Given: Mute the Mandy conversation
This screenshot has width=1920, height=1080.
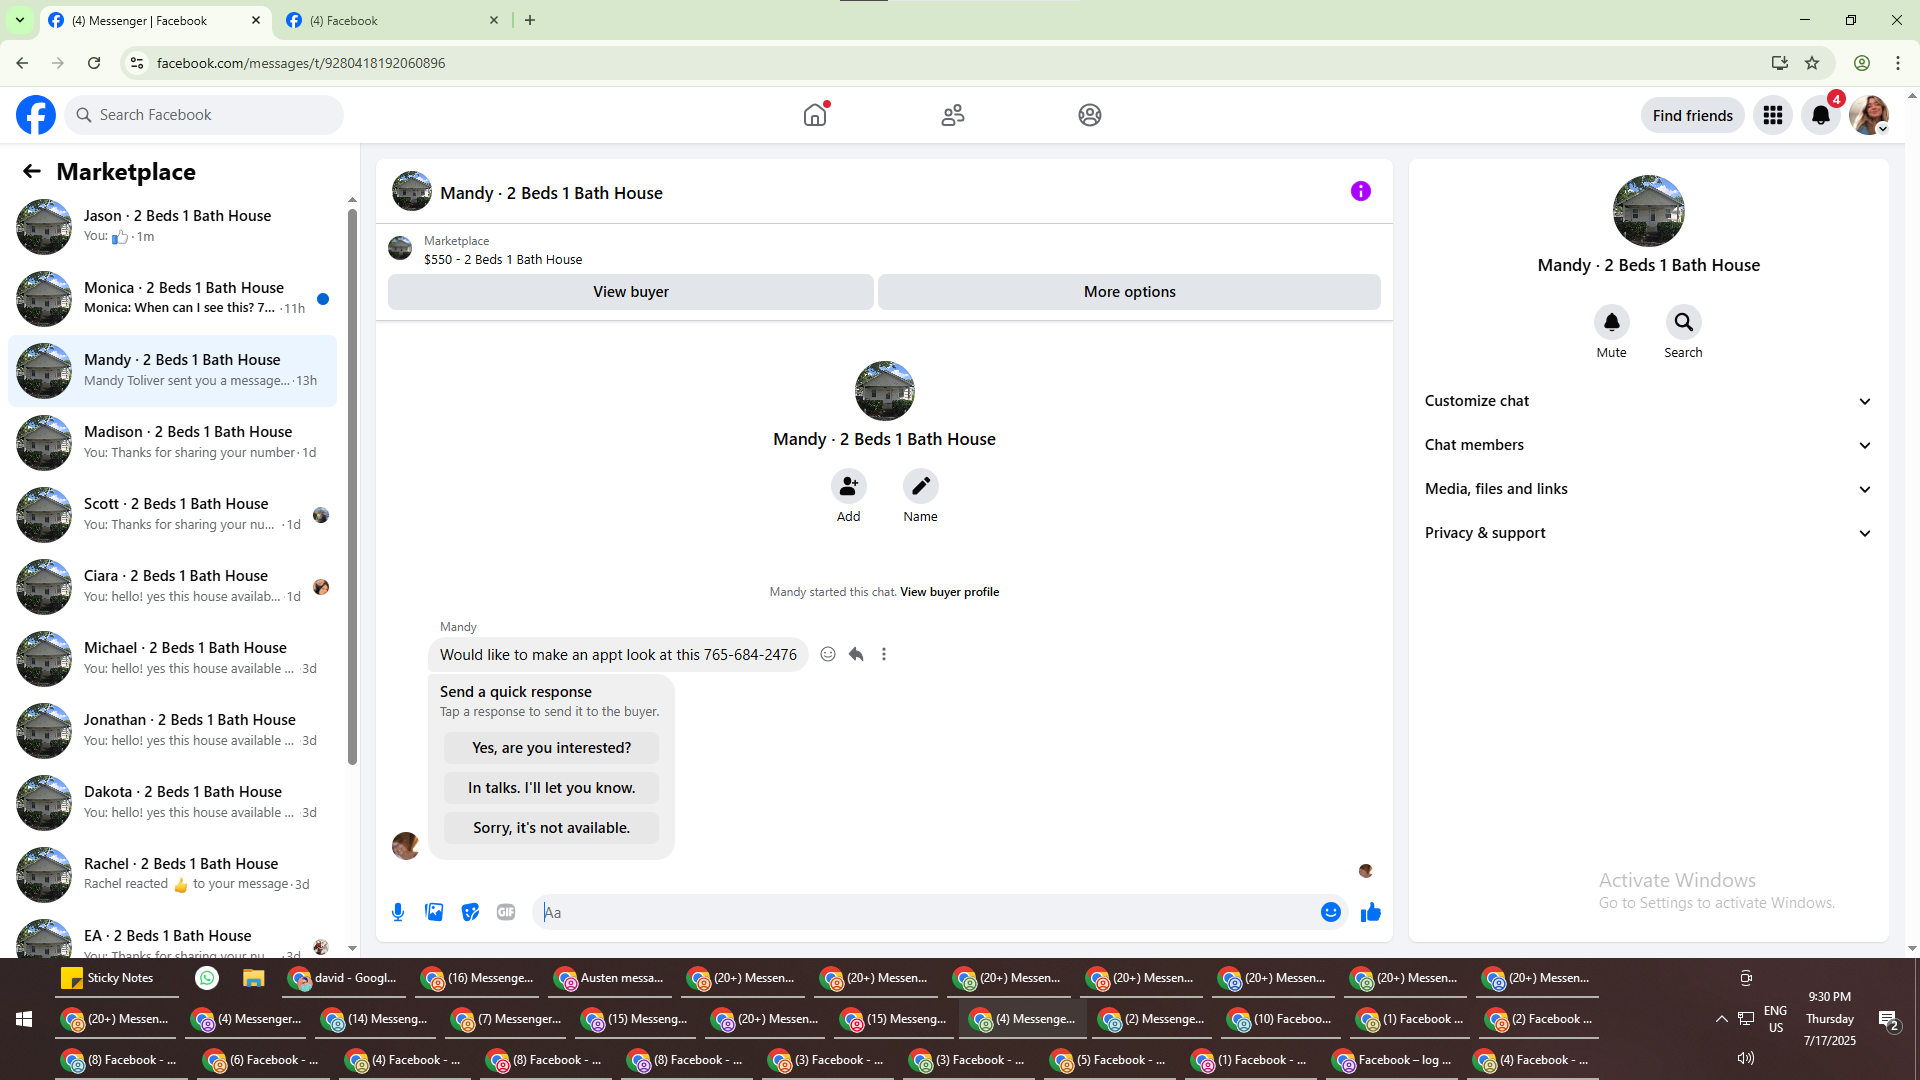Looking at the screenshot, I should click(x=1612, y=323).
